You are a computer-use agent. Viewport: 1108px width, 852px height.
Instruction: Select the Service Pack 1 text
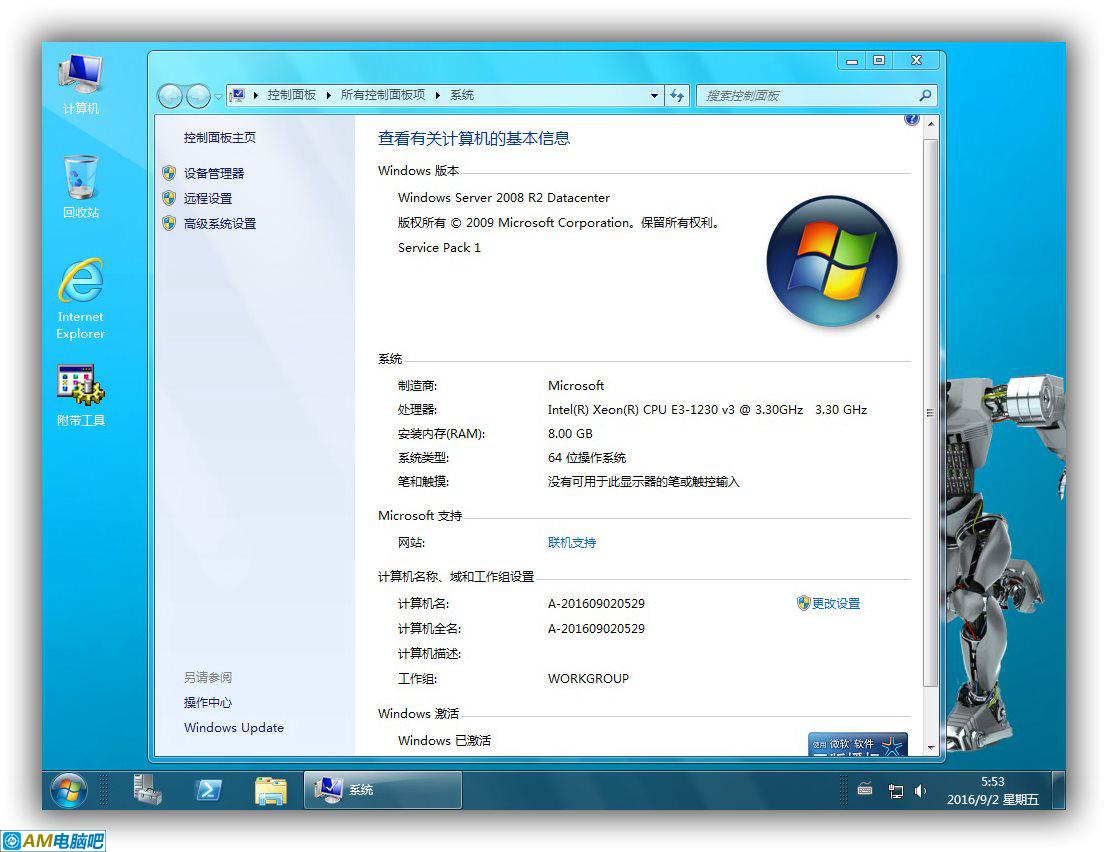[439, 248]
